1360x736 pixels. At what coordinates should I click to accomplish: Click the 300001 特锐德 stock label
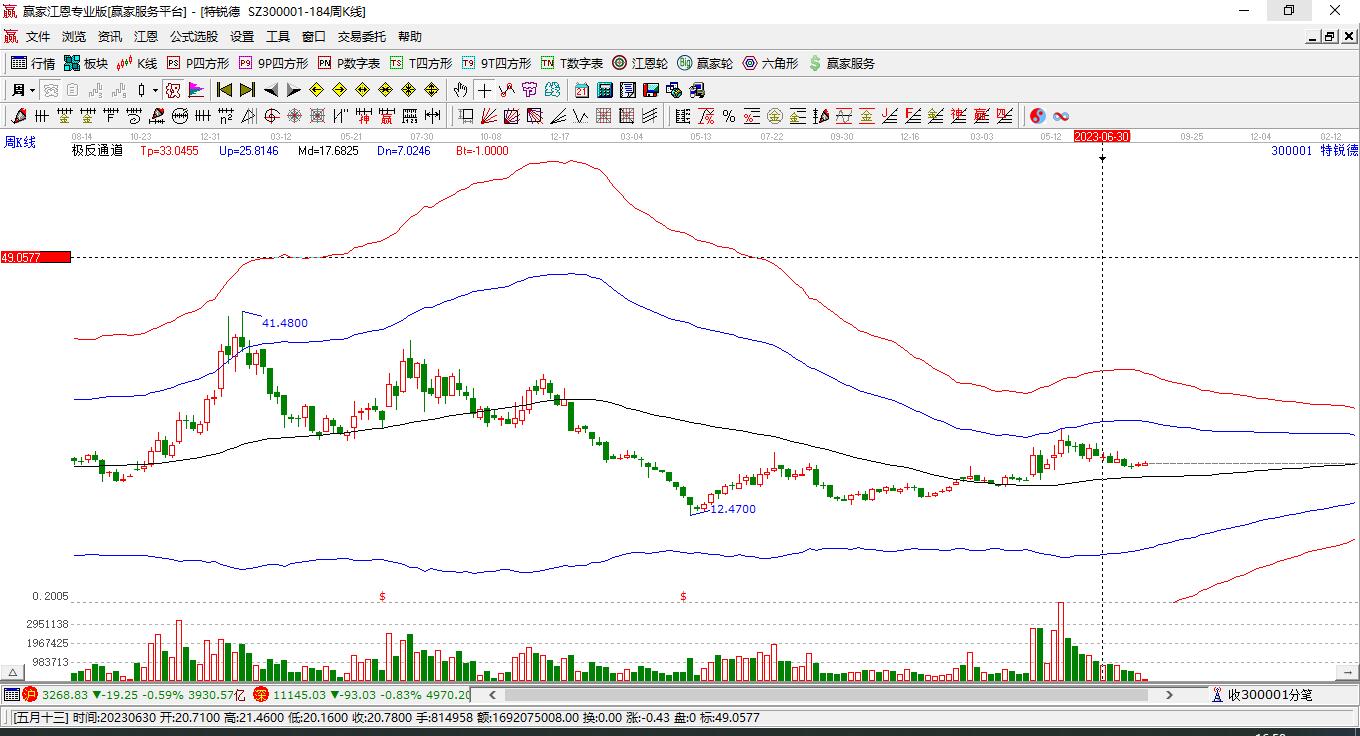(1315, 151)
